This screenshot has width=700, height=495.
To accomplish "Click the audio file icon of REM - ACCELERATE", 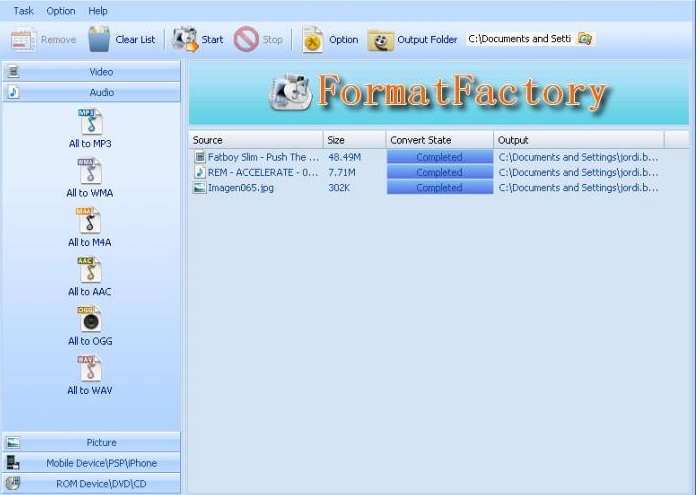I will tap(200, 172).
